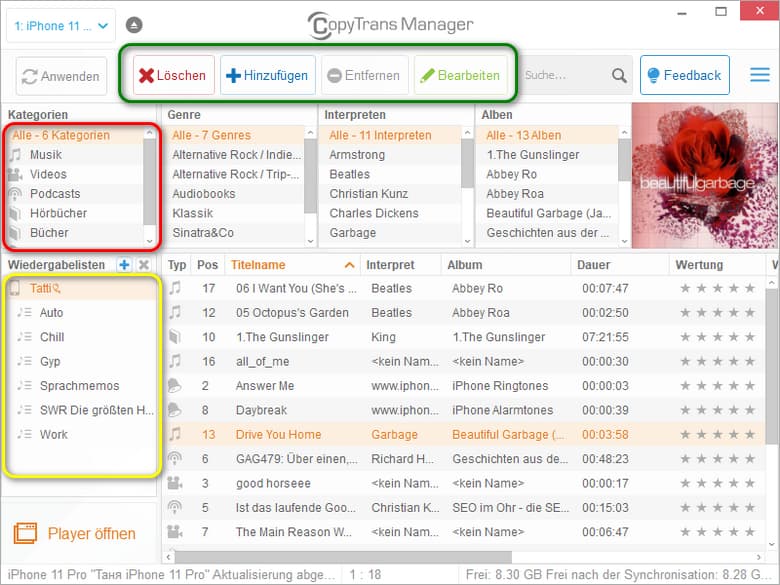Screen dimensions: 780x585
Task: Select Alle - 6 Kategorien
Action: point(76,135)
